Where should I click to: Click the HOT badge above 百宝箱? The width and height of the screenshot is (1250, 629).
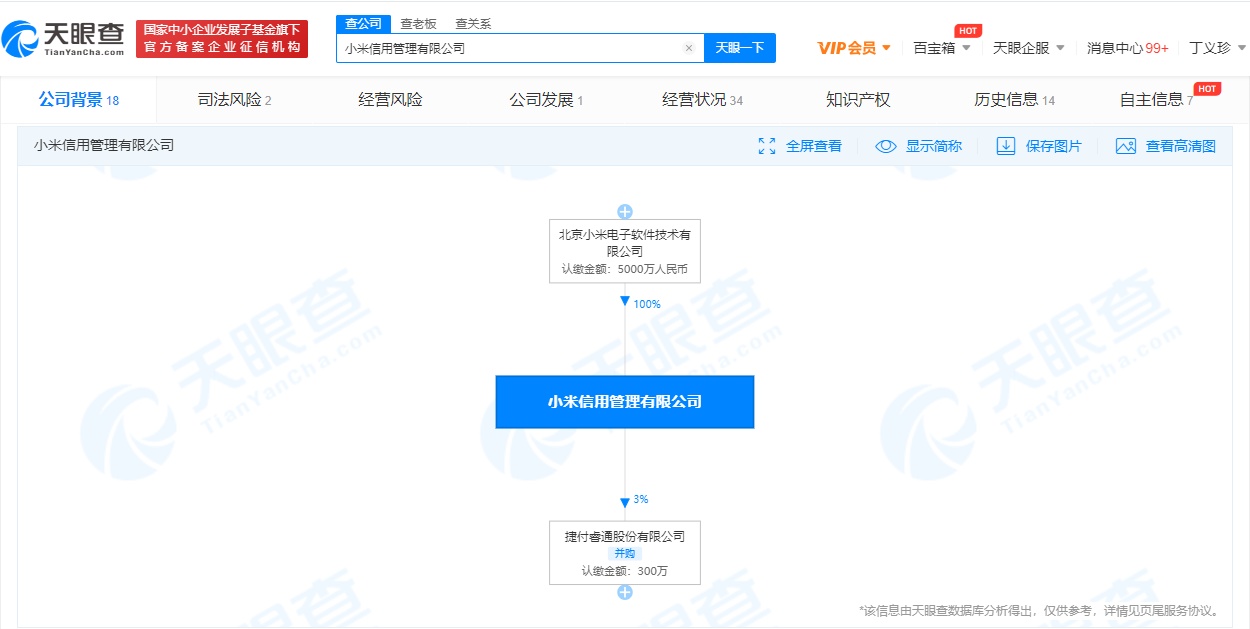(968, 31)
